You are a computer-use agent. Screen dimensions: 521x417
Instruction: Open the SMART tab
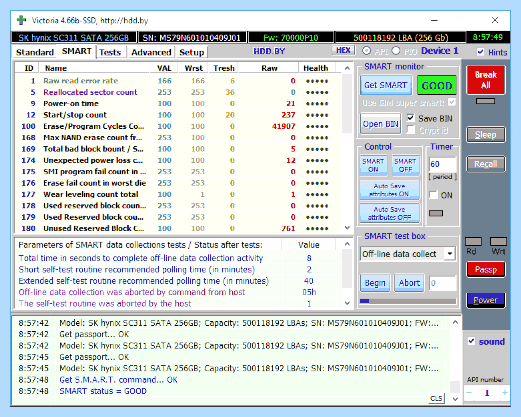(77, 51)
